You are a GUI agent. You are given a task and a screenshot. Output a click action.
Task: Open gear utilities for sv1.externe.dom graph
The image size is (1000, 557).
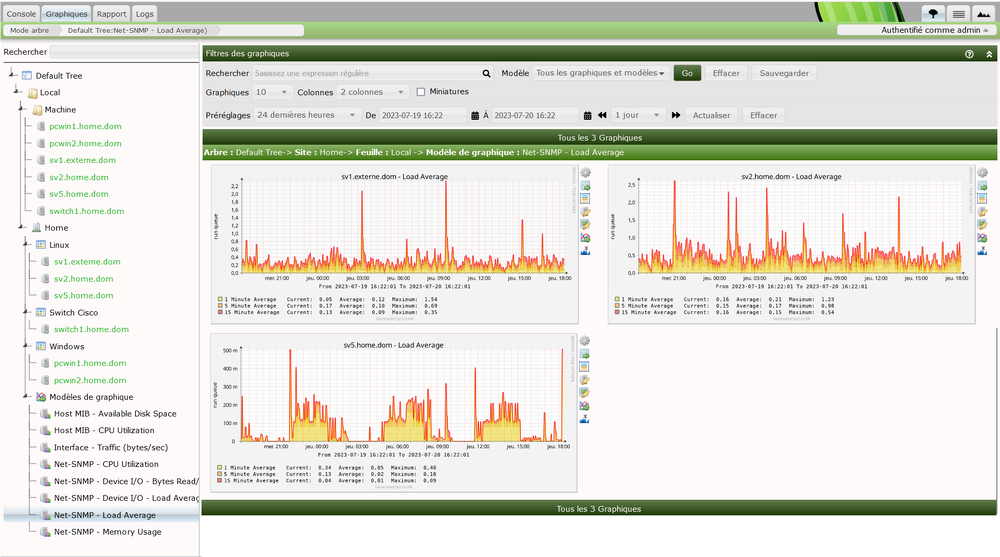coord(585,173)
